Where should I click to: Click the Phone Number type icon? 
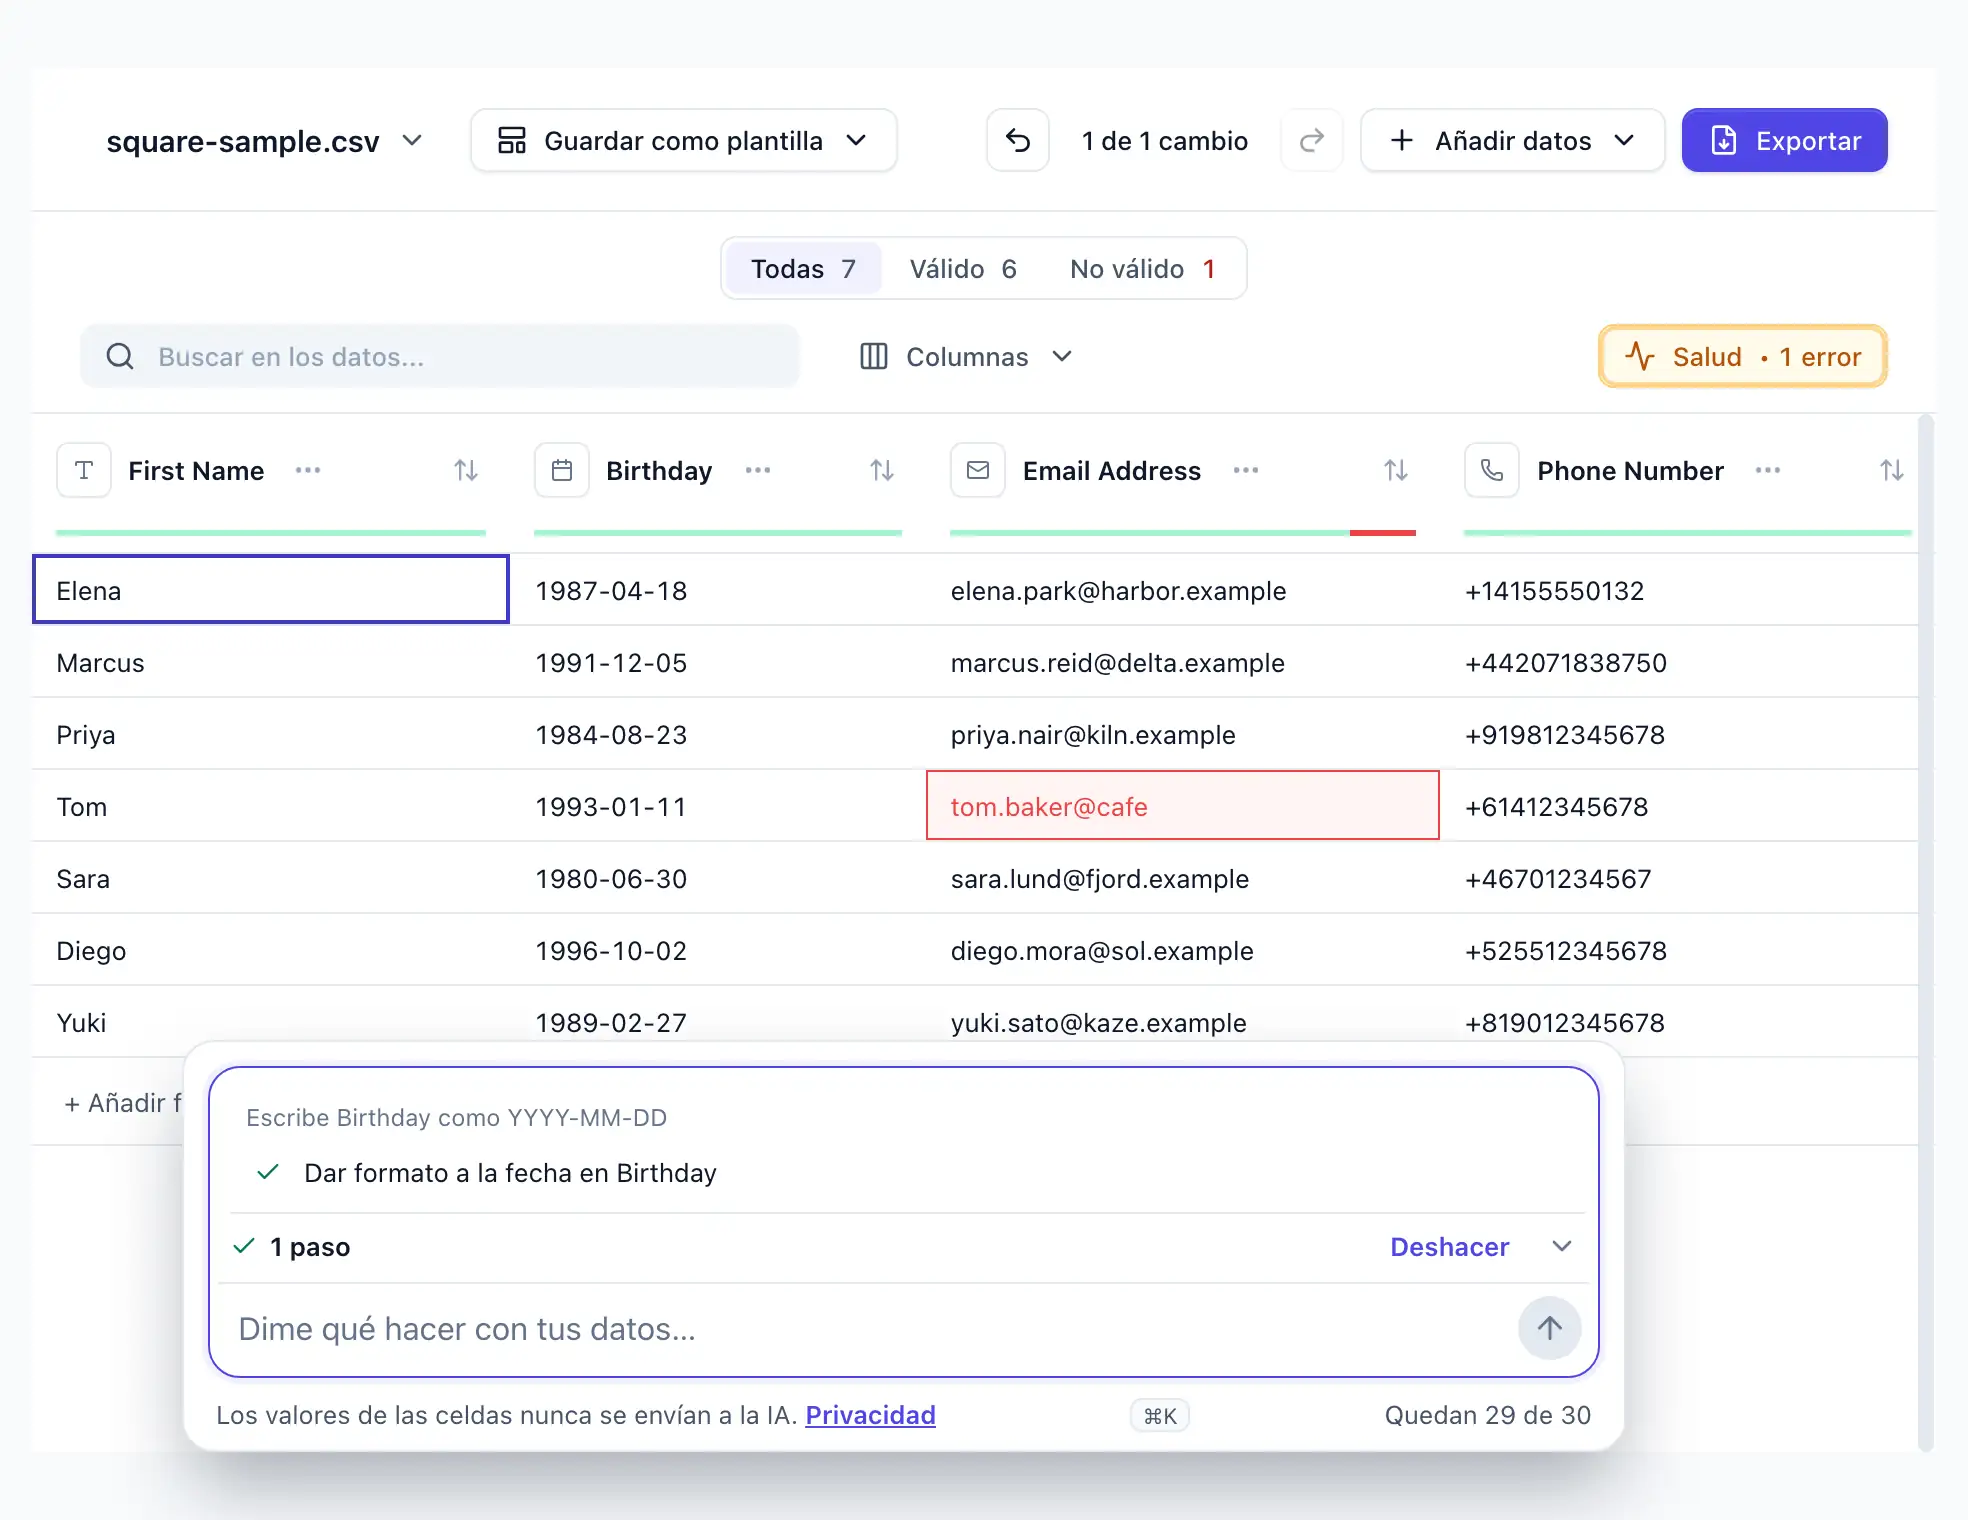pos(1492,470)
